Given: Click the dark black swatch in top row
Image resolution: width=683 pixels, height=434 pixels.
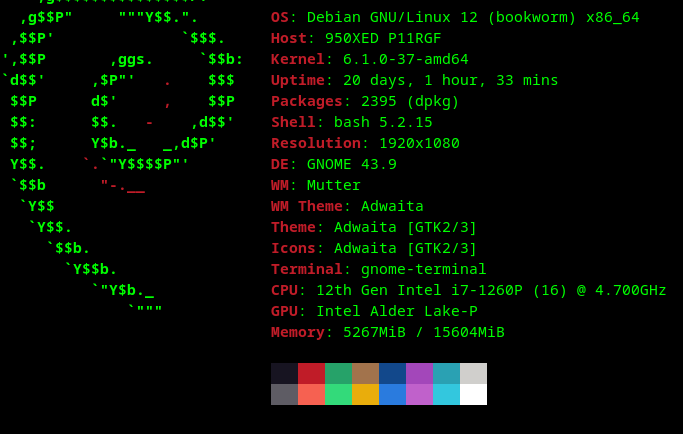Looking at the screenshot, I should (284, 373).
